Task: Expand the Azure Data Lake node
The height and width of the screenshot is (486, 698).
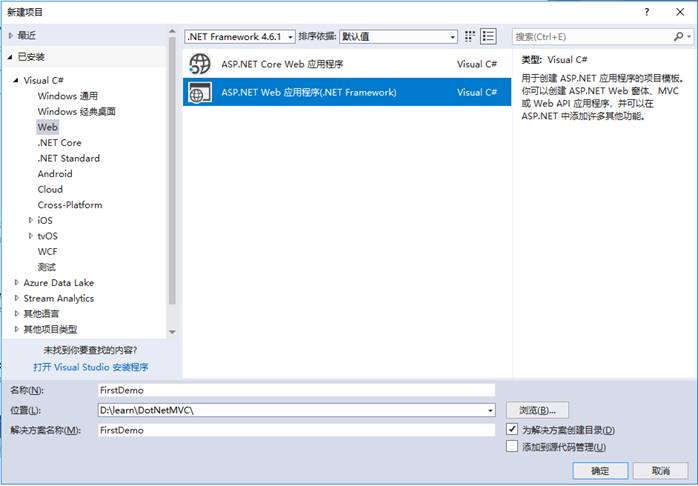Action: click(x=17, y=282)
